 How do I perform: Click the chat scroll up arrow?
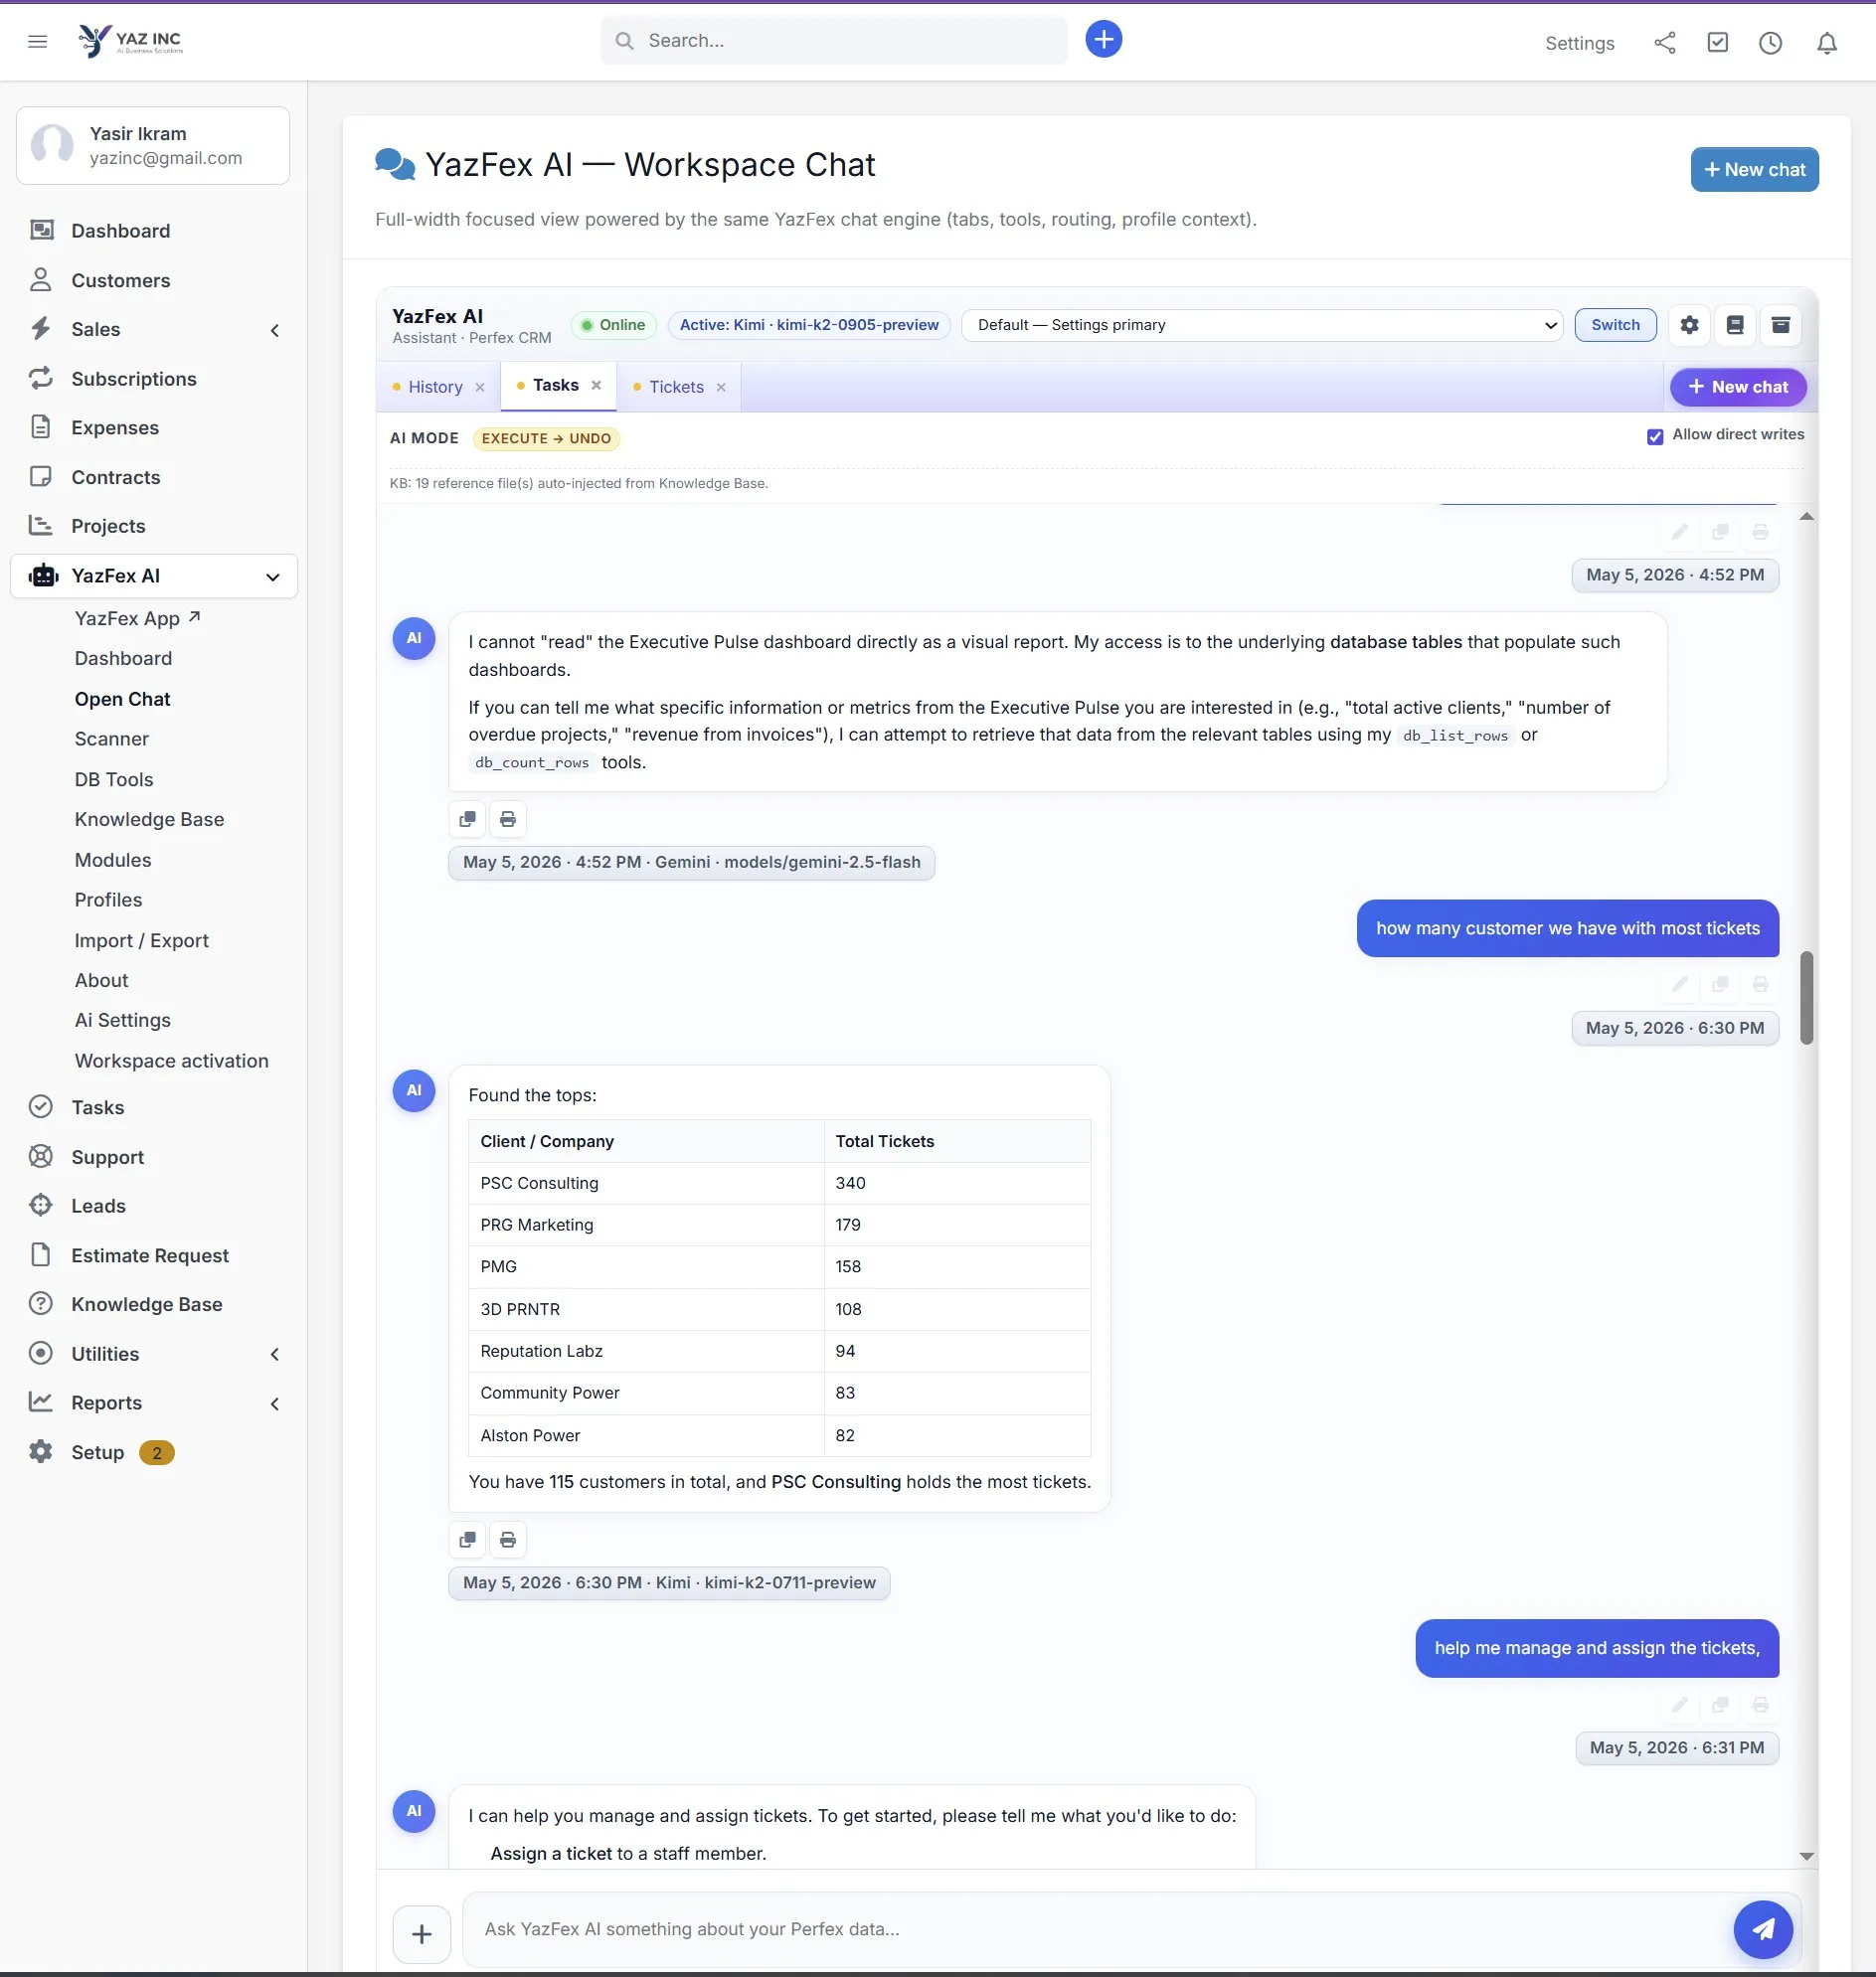tap(1806, 516)
